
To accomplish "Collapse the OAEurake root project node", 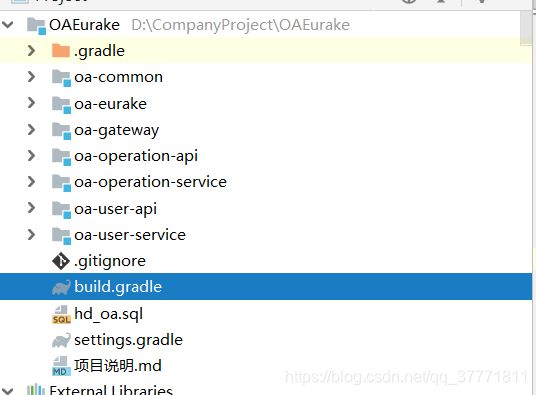I will (x=8, y=25).
